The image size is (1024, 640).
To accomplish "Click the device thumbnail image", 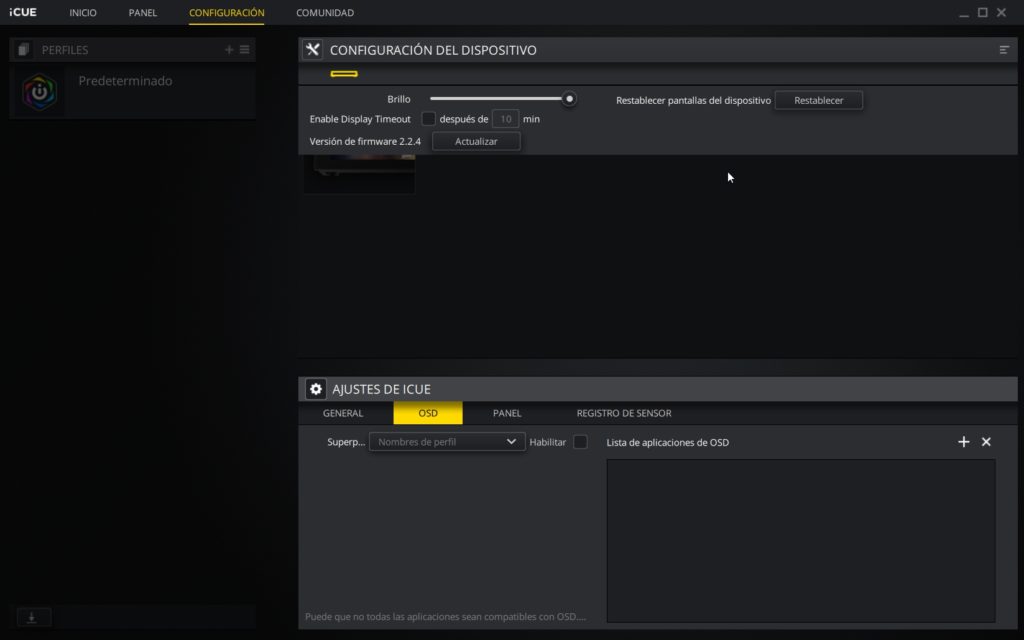I will (359, 174).
